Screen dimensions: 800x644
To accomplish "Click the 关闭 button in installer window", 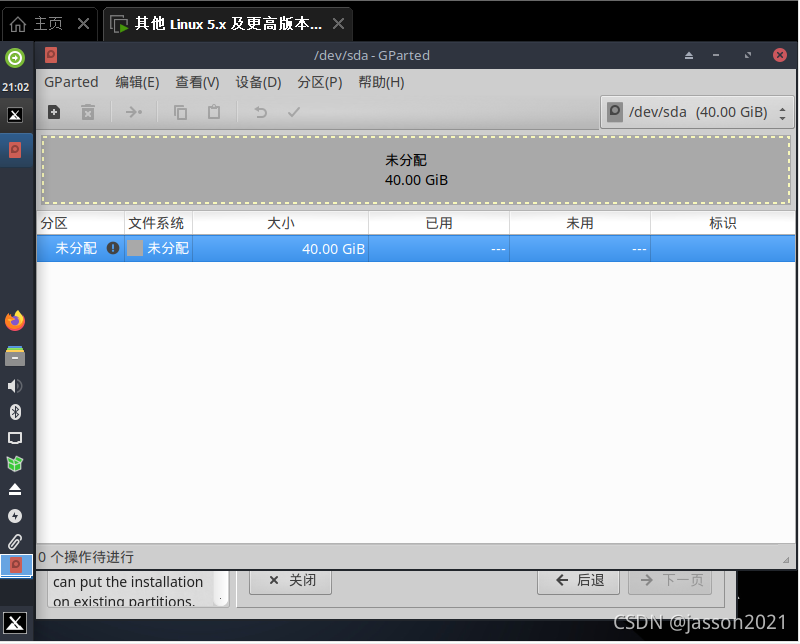I will [x=290, y=581].
